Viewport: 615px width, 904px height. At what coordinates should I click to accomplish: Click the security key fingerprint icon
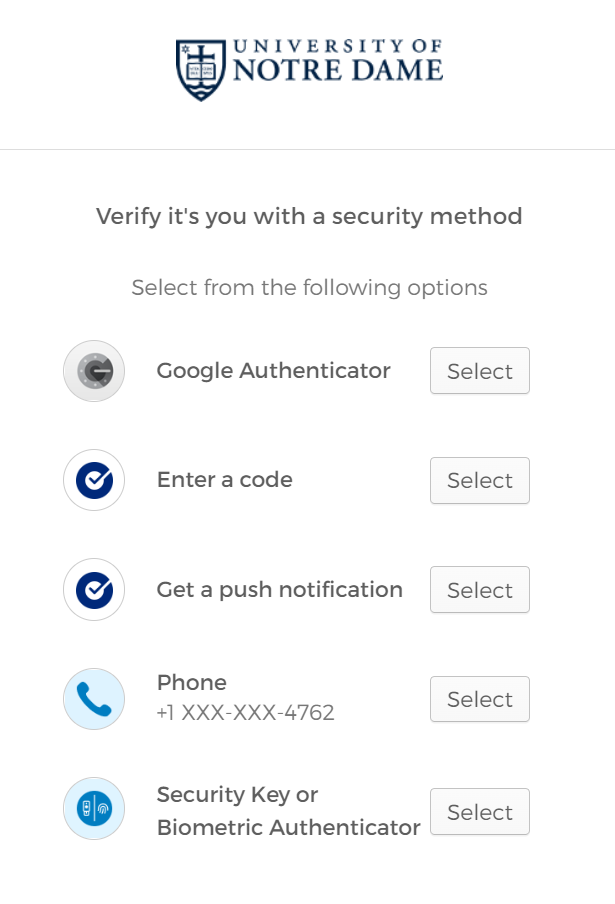[94, 808]
